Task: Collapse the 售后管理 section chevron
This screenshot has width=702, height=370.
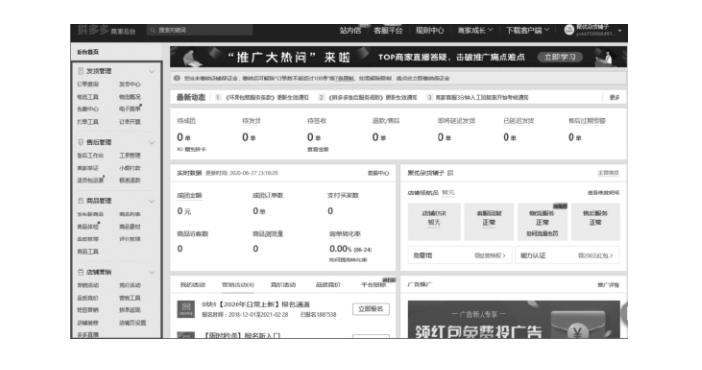Action: coord(152,142)
